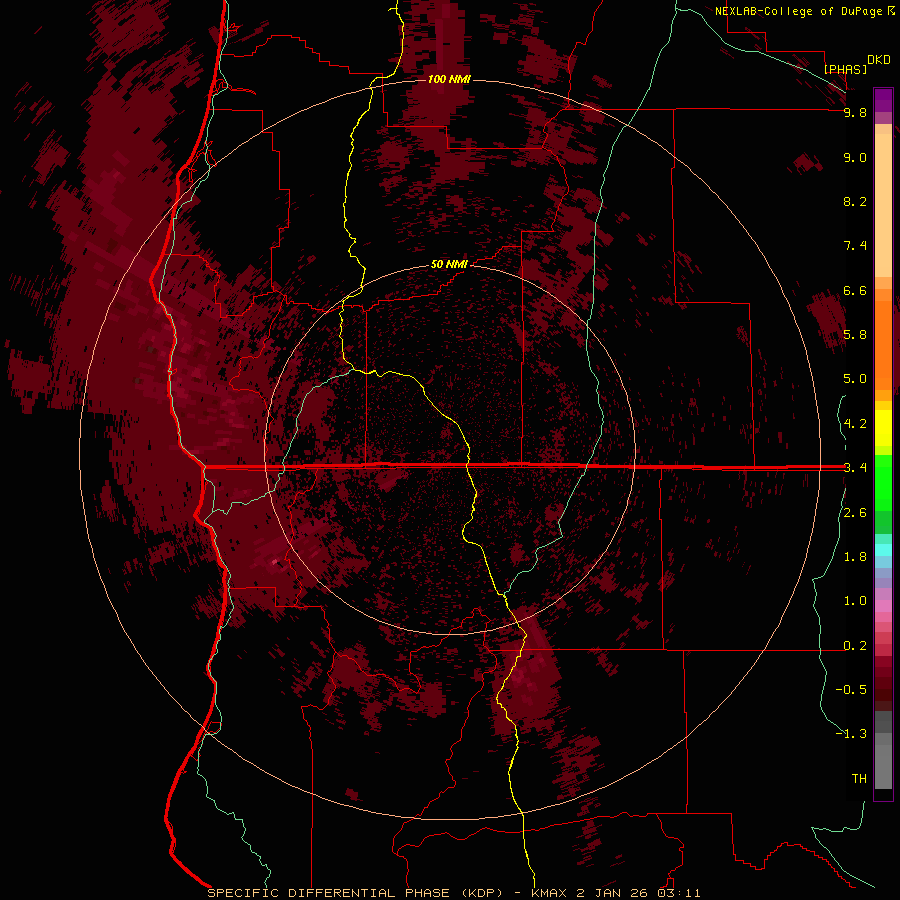Image resolution: width=900 pixels, height=900 pixels.
Task: Click the 100 NMI range ring label
Action: click(449, 79)
